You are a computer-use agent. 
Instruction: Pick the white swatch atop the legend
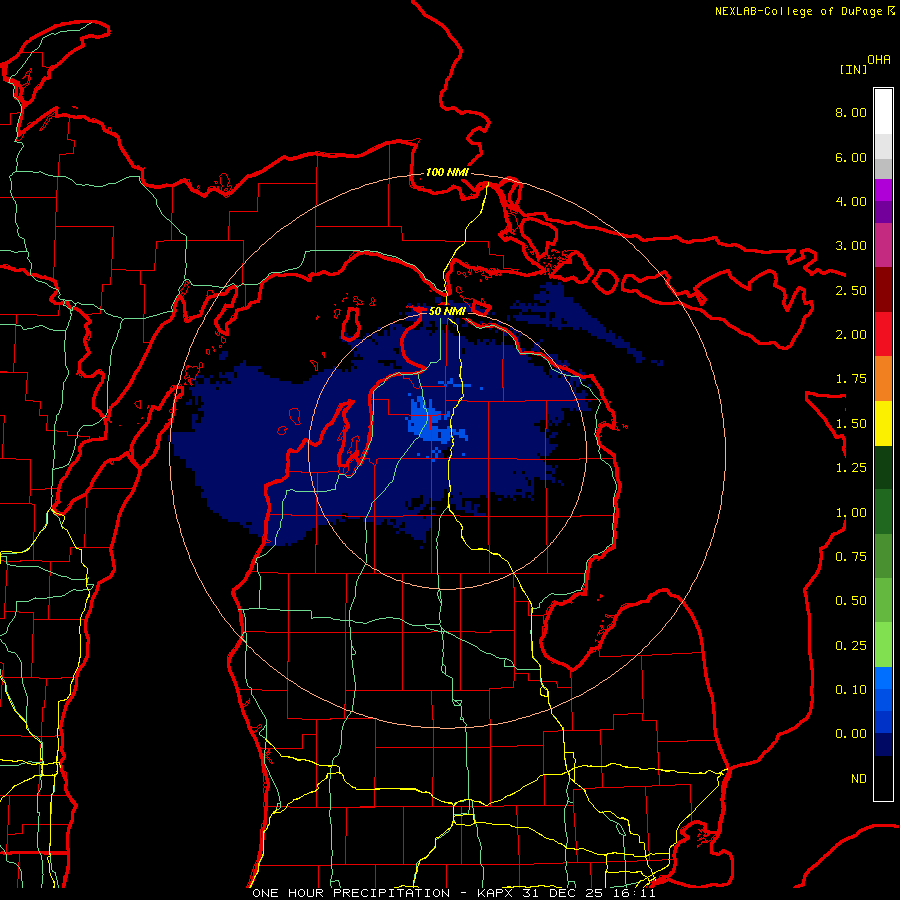coord(883,111)
